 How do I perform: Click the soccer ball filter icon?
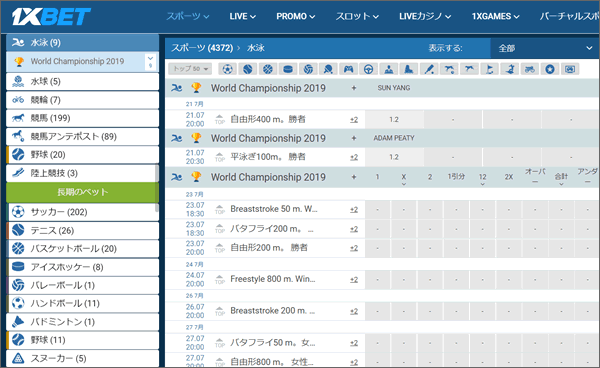point(227,69)
